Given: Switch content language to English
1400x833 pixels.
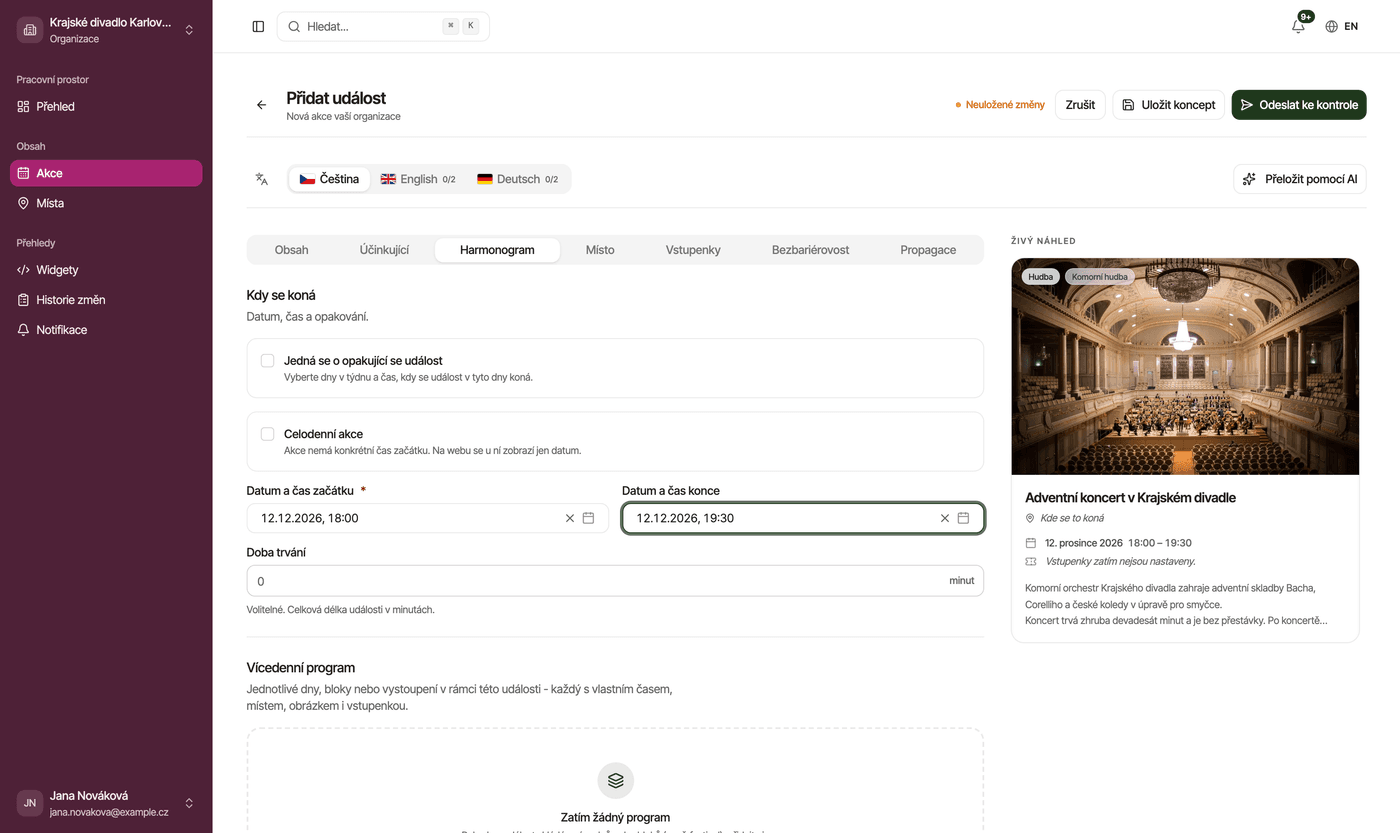Looking at the screenshot, I should point(418,179).
